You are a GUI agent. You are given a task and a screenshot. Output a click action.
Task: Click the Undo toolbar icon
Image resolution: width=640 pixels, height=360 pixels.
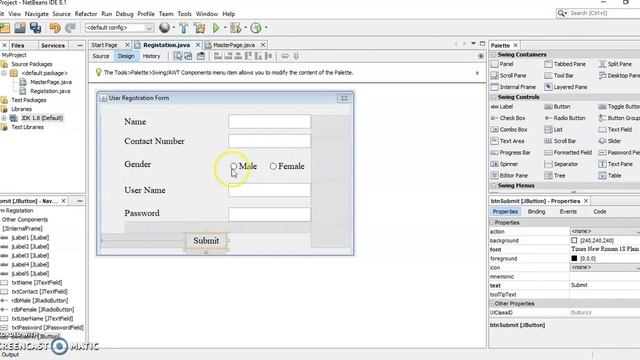[55, 28]
